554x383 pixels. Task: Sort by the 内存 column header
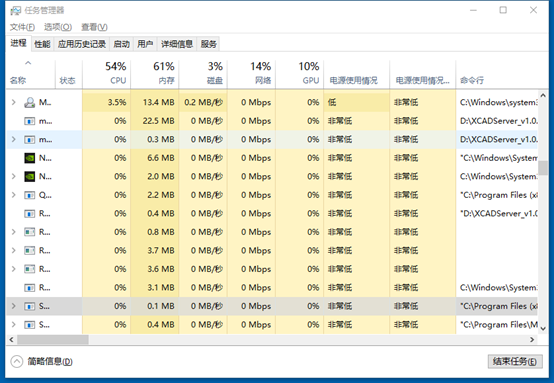(155, 73)
